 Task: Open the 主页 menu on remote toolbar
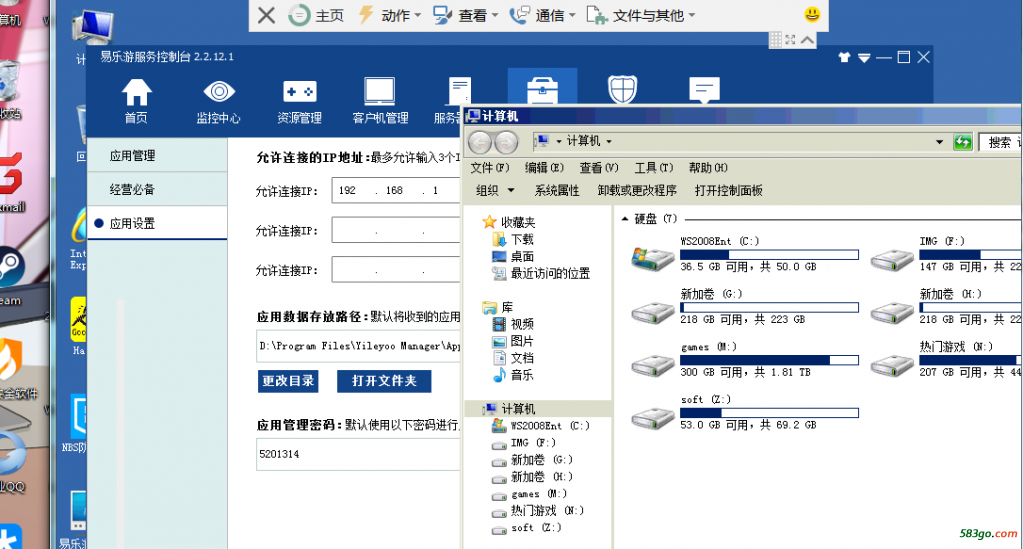[316, 15]
